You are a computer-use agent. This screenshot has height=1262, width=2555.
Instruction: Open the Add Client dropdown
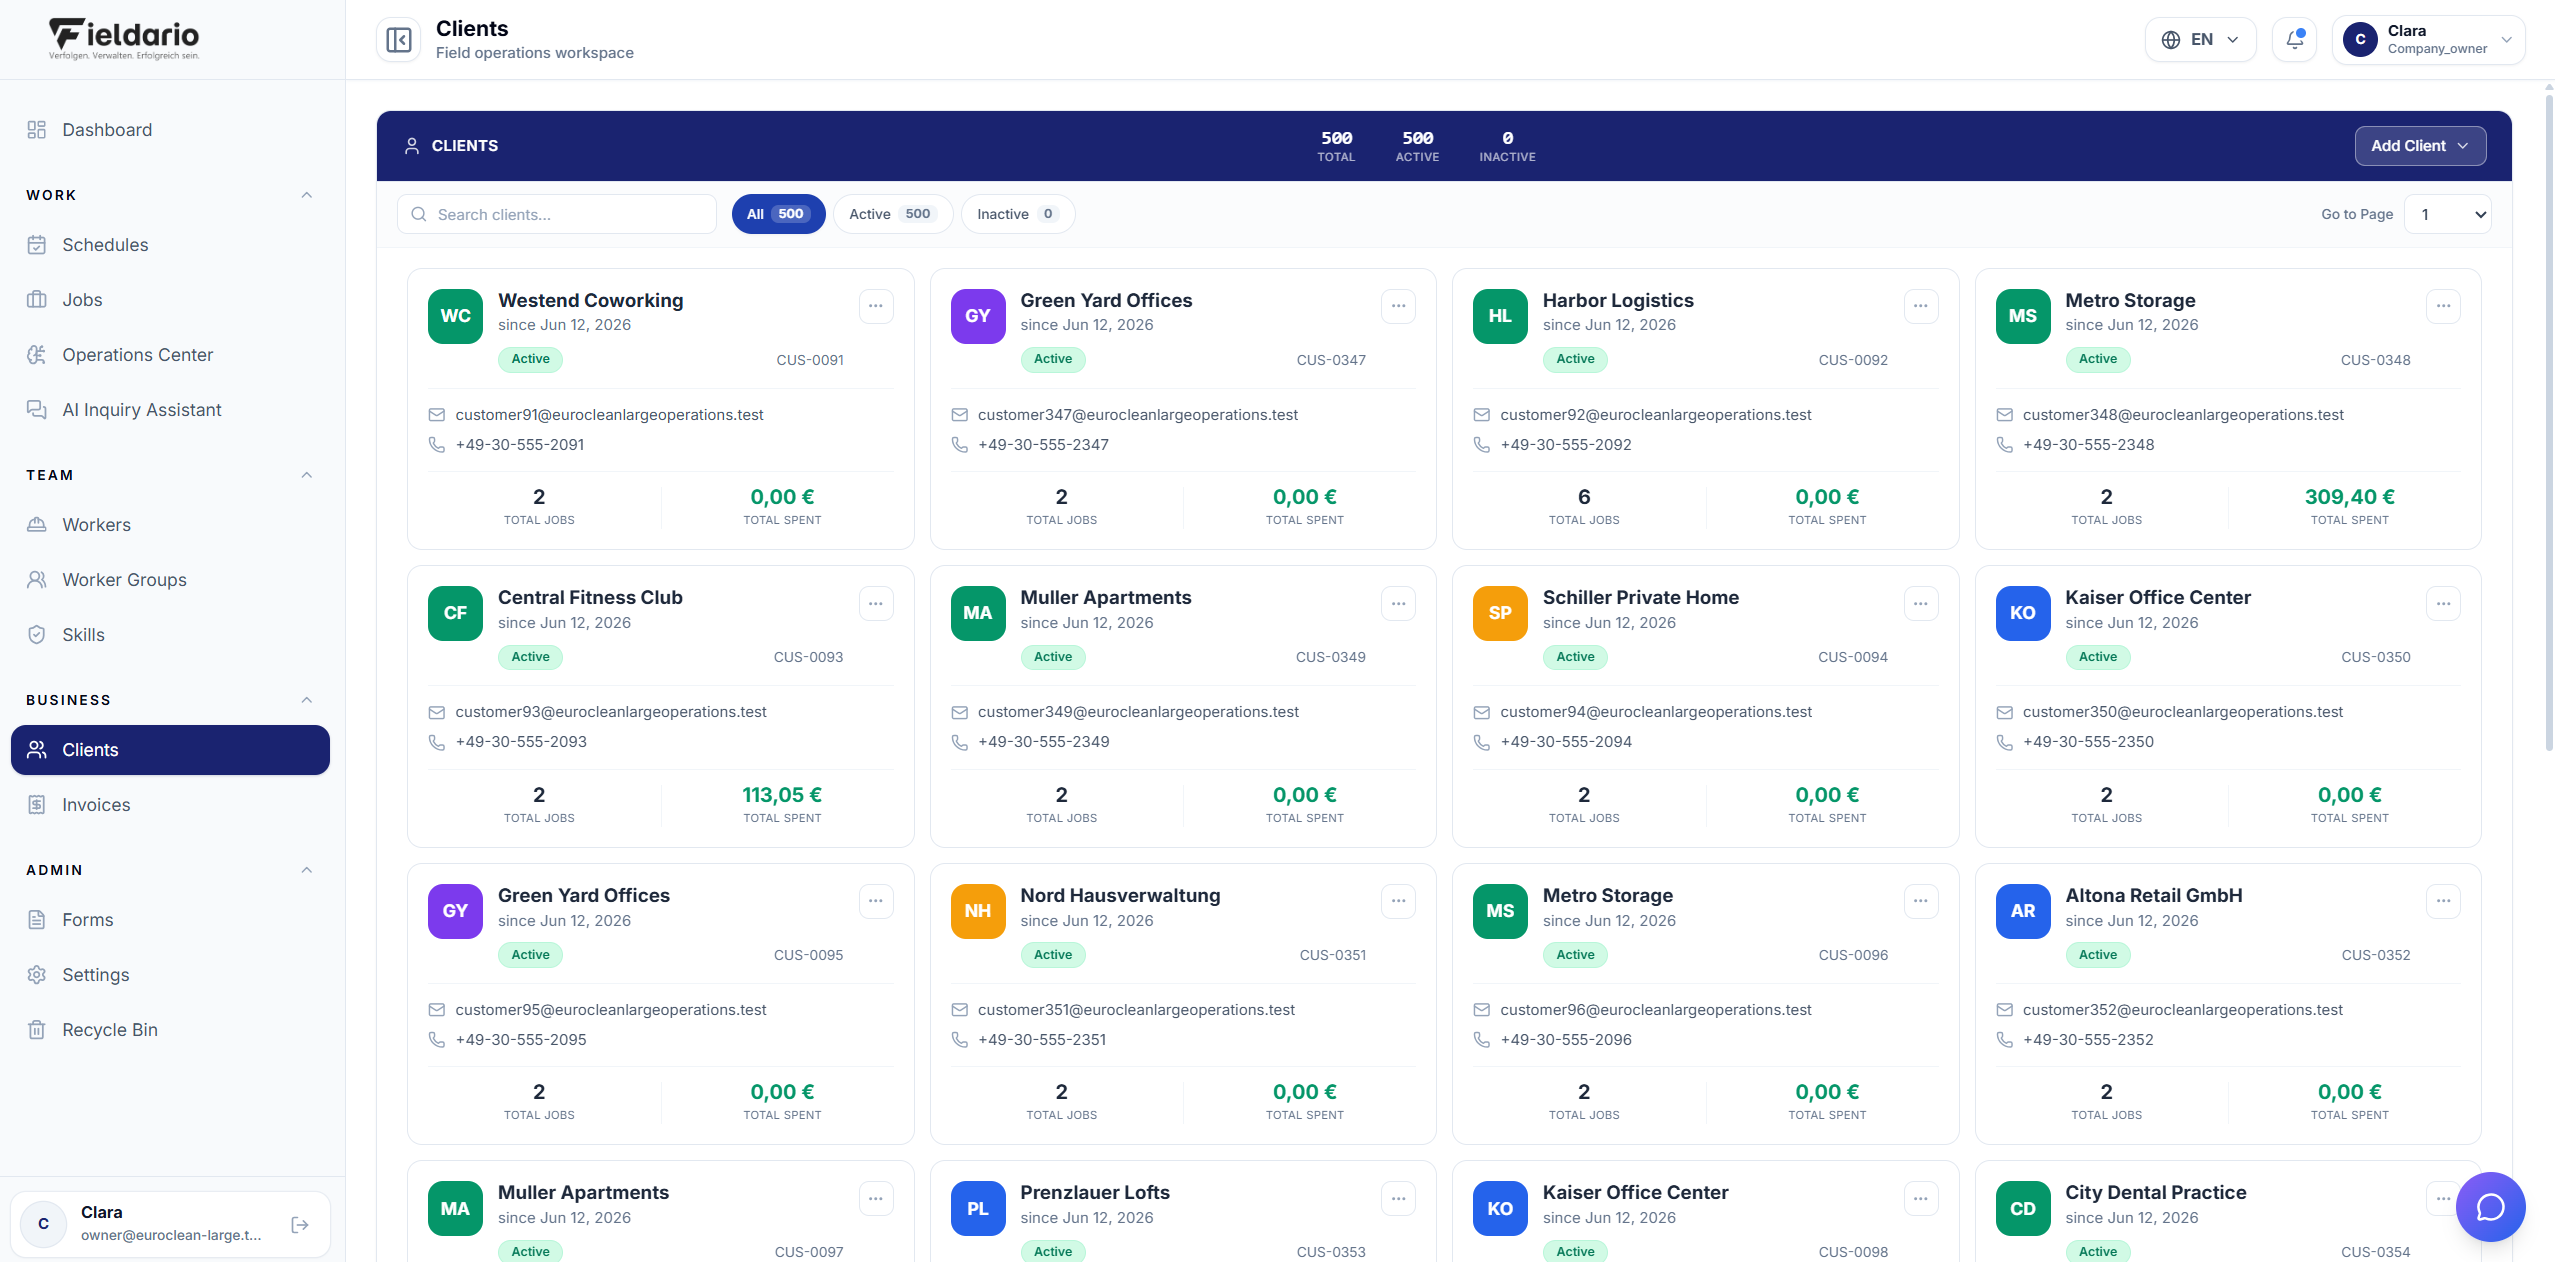pos(2420,146)
